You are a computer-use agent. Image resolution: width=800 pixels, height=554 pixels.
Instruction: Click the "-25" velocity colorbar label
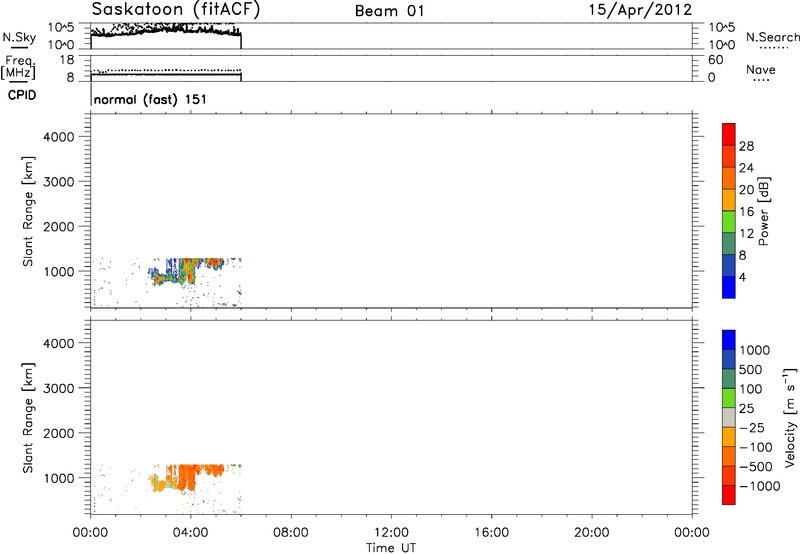(x=752, y=428)
